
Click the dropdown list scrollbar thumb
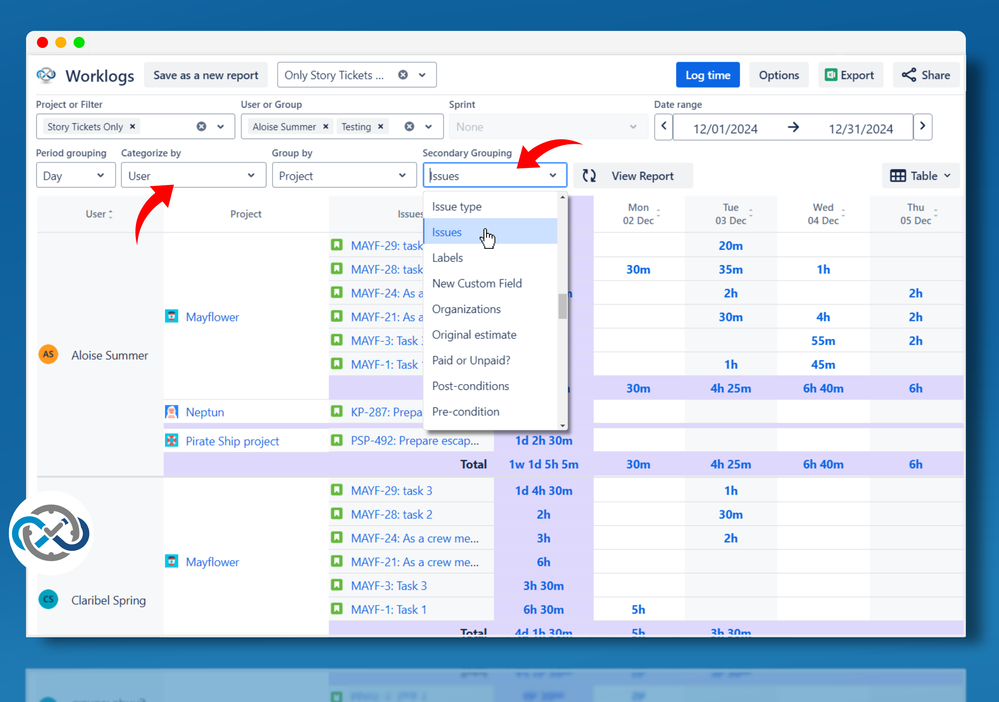[562, 306]
